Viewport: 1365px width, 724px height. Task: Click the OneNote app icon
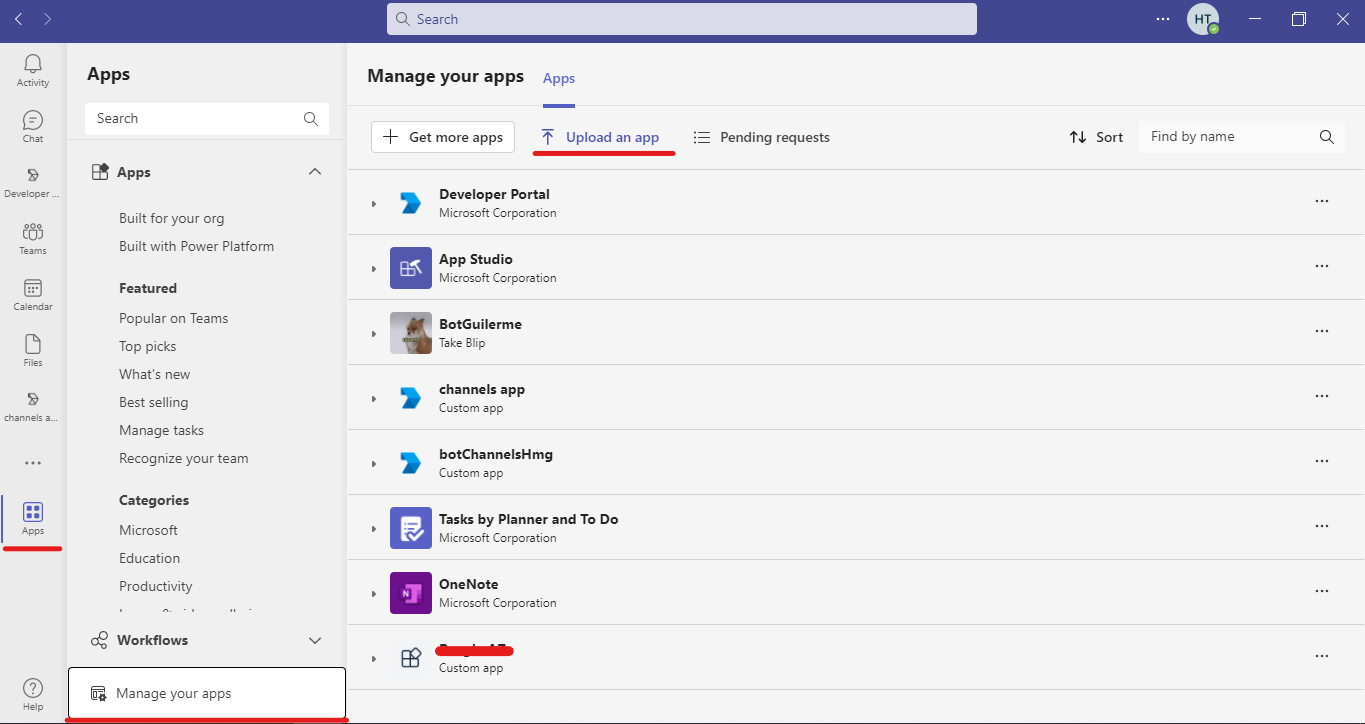(411, 593)
